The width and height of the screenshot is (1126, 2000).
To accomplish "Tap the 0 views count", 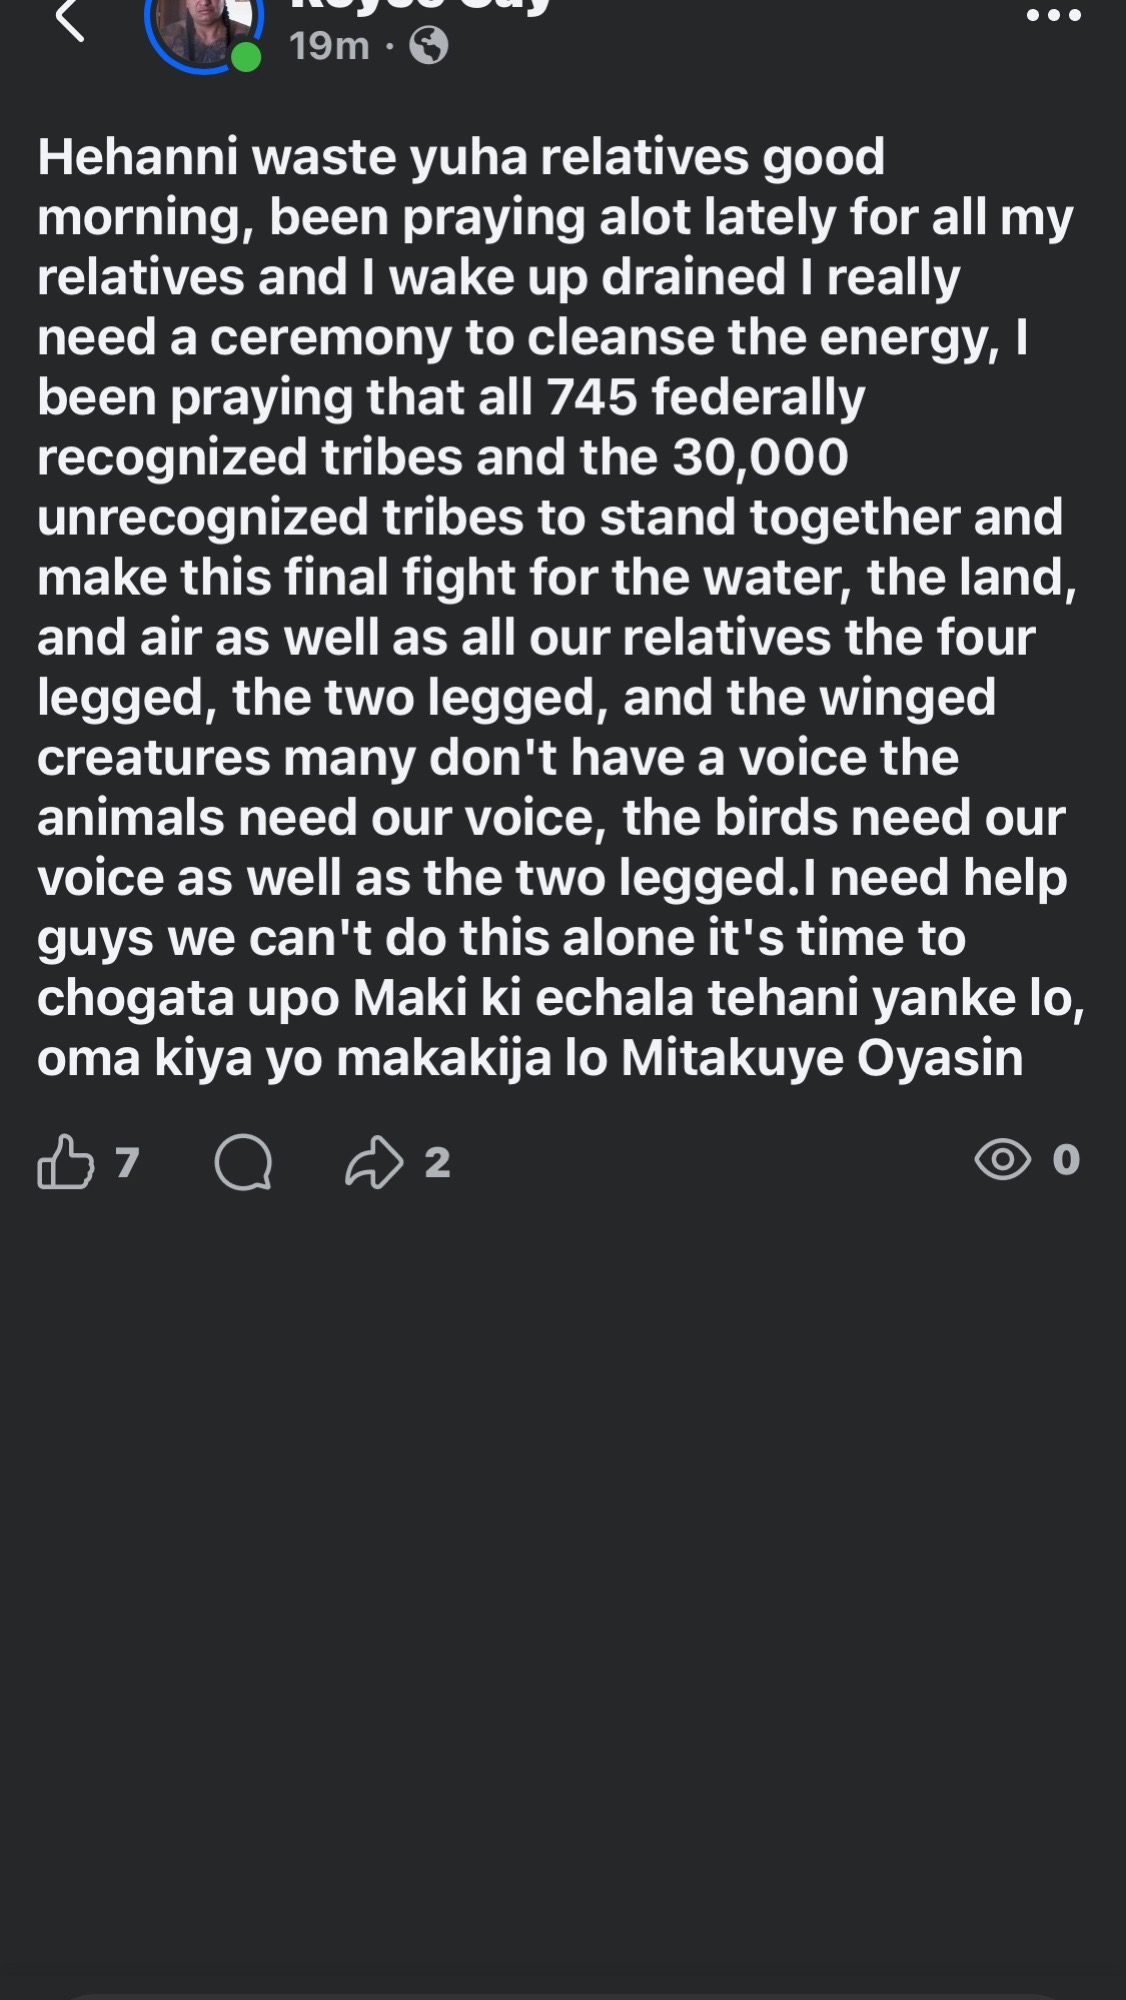I will (1066, 1160).
